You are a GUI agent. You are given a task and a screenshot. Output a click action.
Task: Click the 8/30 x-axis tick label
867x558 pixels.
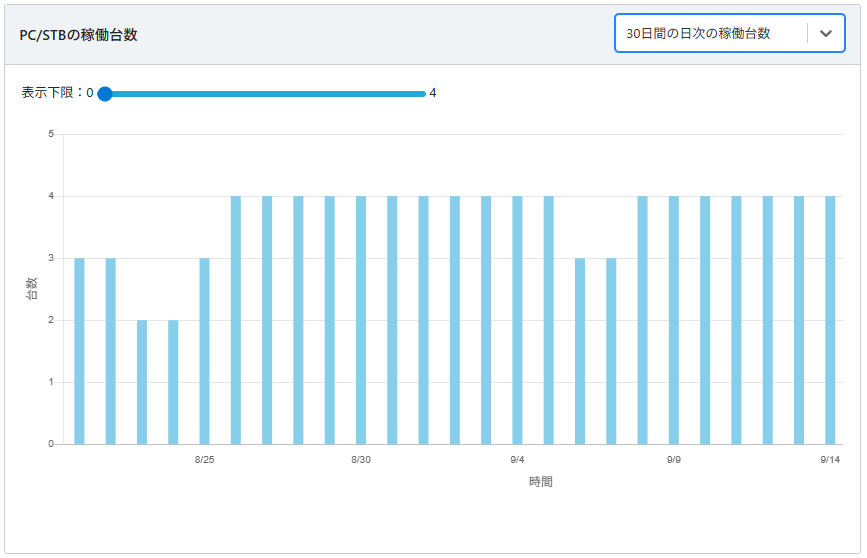[x=361, y=460]
